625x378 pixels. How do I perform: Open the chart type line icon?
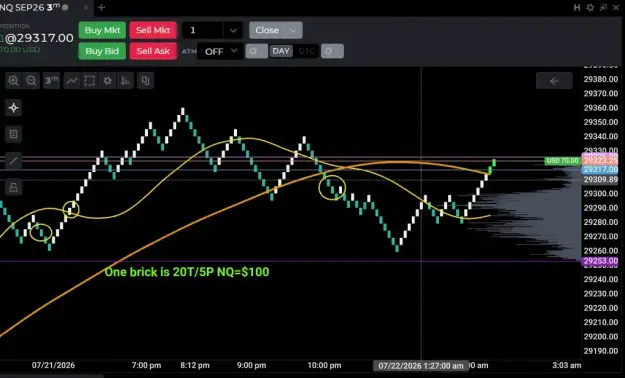(x=72, y=81)
